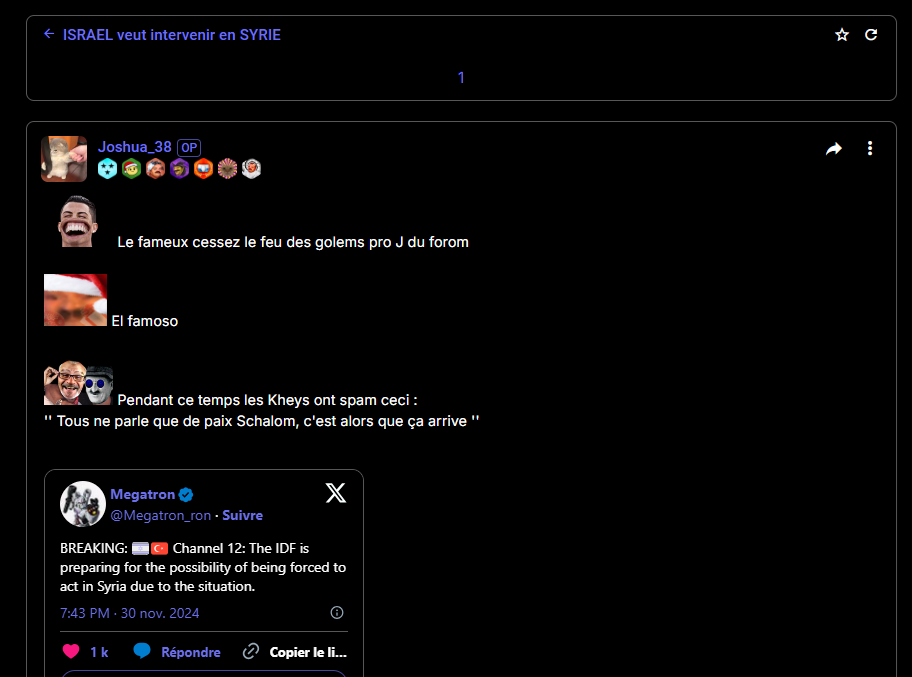Click the Israel flag emoji in tweet
912x677 pixels.
pos(140,548)
